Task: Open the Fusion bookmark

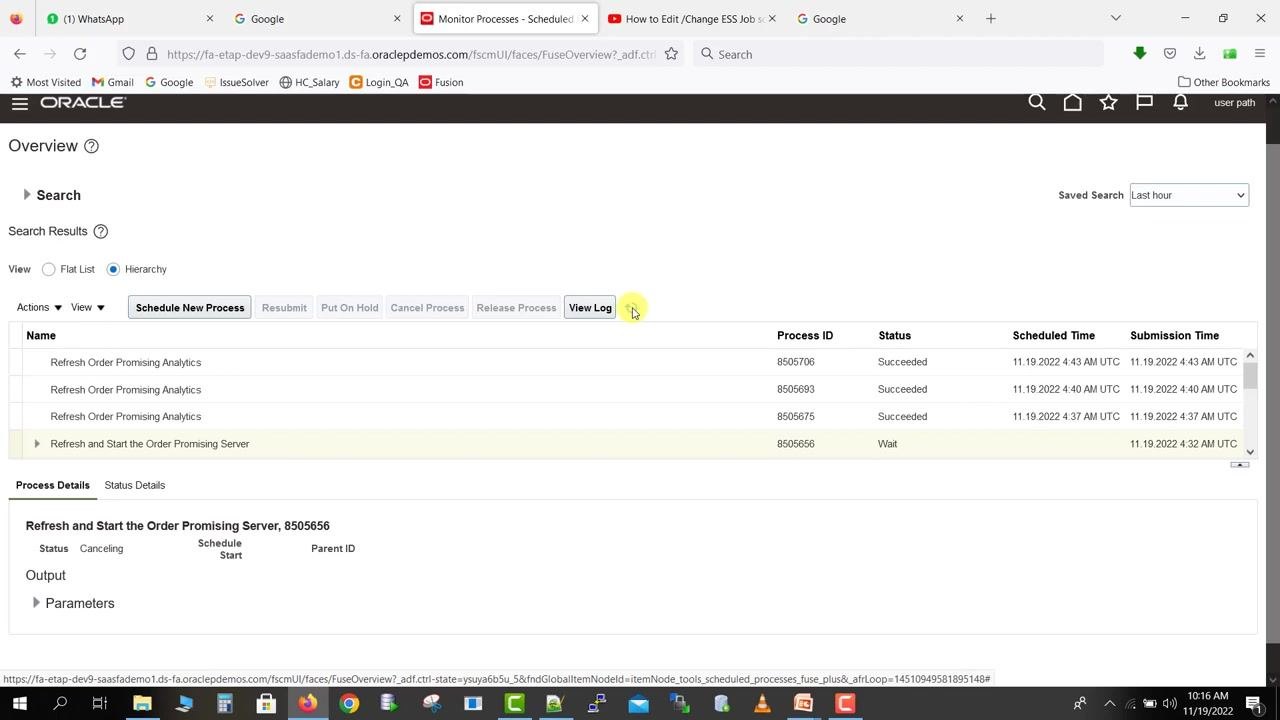Action: coord(441,82)
